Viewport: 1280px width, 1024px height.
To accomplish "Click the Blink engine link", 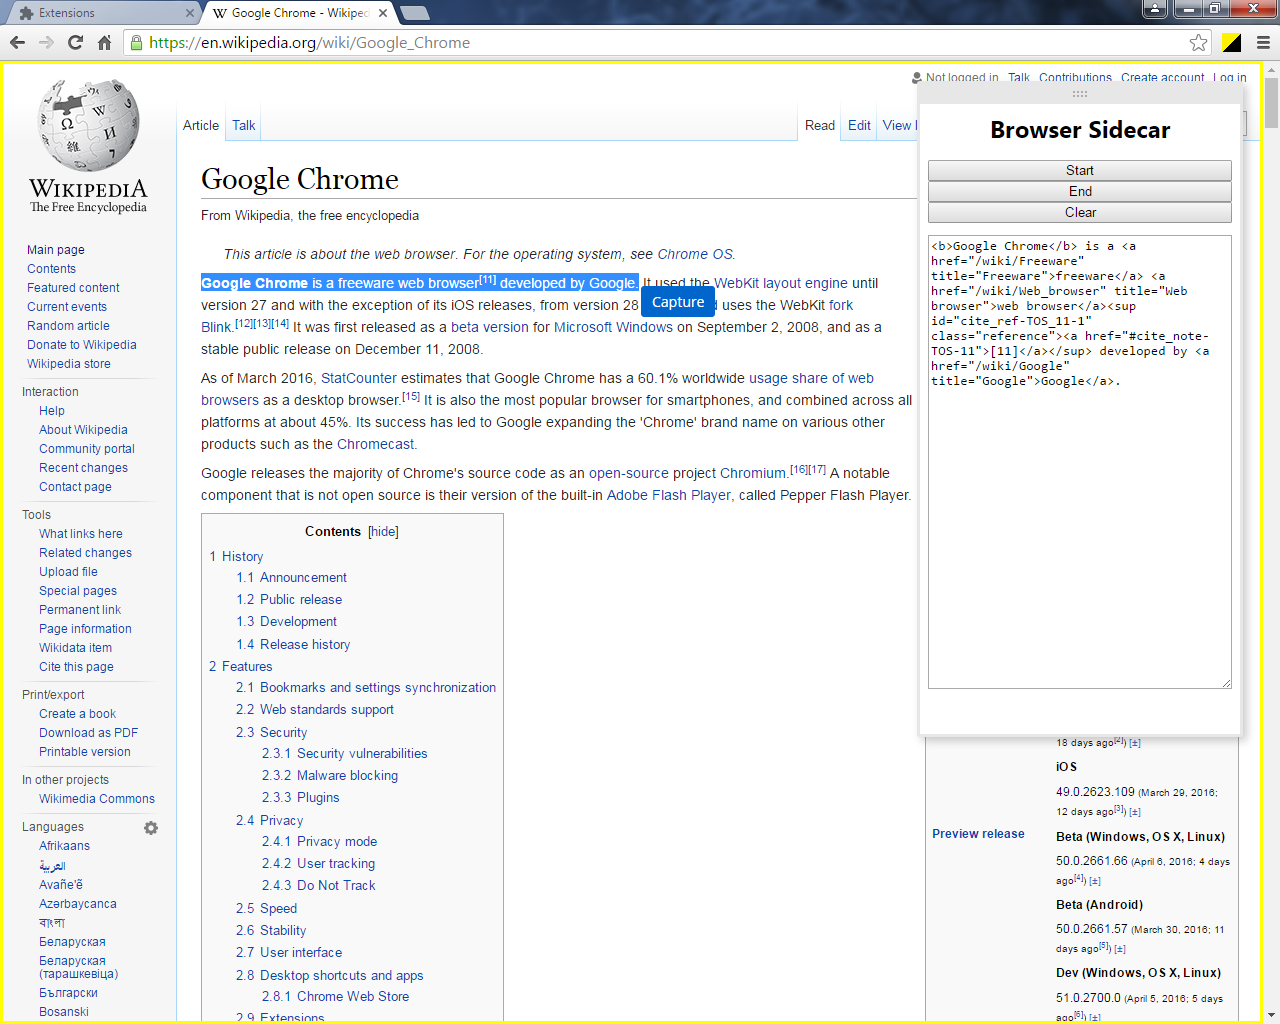I will pyautogui.click(x=216, y=327).
